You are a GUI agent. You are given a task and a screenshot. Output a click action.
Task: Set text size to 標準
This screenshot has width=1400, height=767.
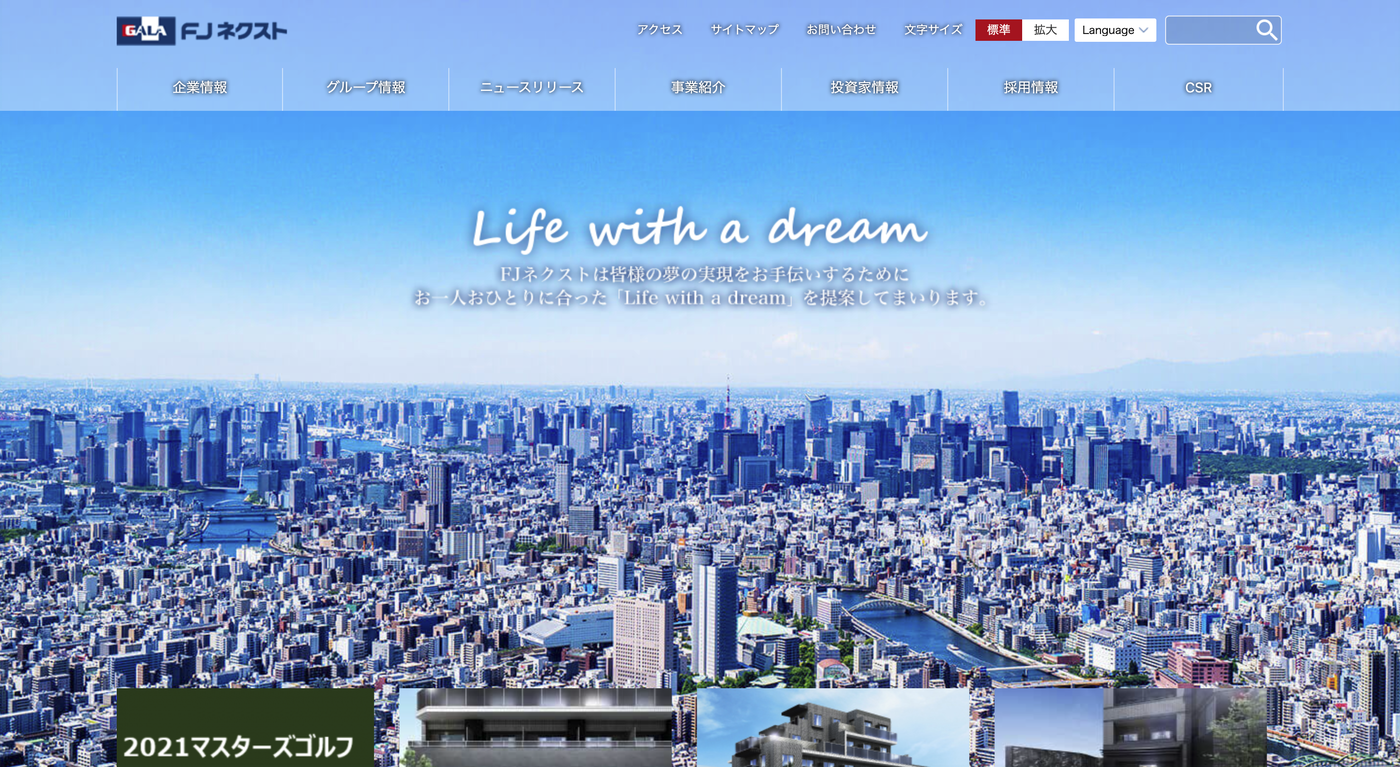(998, 30)
